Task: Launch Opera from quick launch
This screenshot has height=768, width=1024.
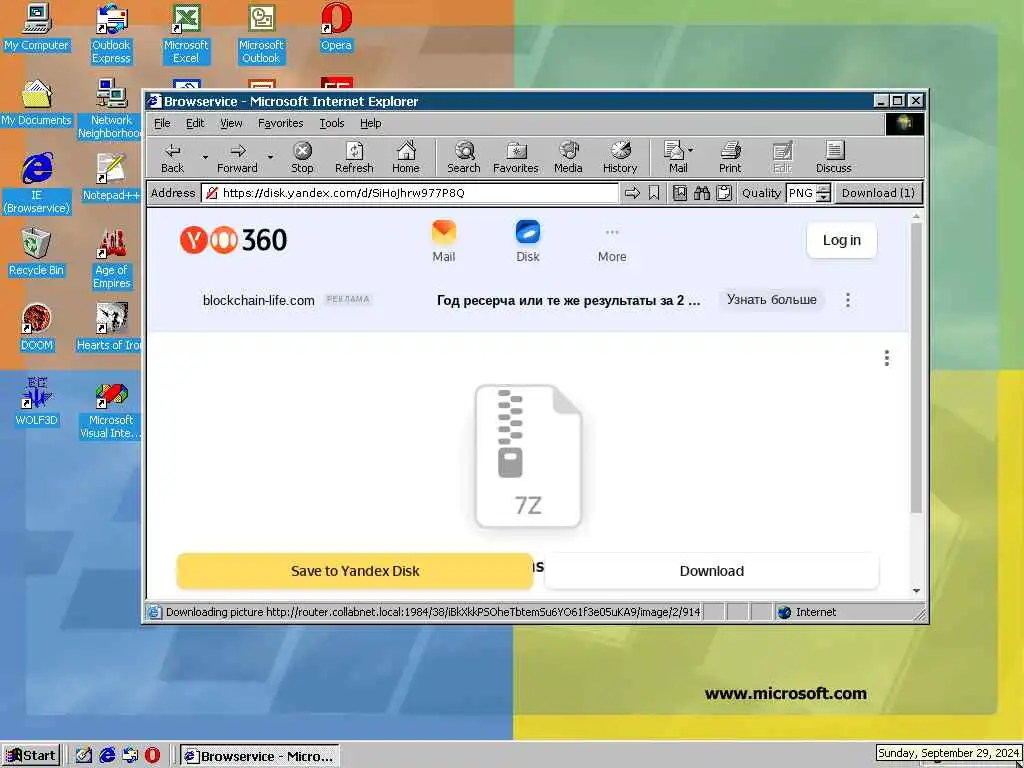Action: tap(152, 756)
